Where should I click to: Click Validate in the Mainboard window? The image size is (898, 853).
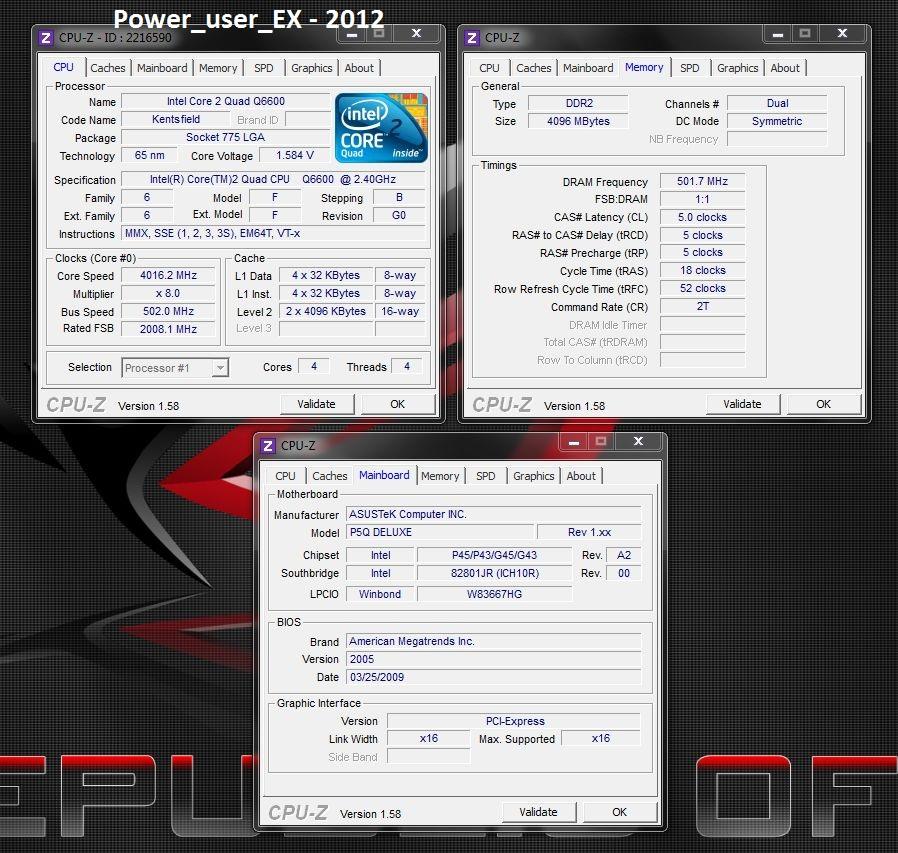click(x=538, y=812)
